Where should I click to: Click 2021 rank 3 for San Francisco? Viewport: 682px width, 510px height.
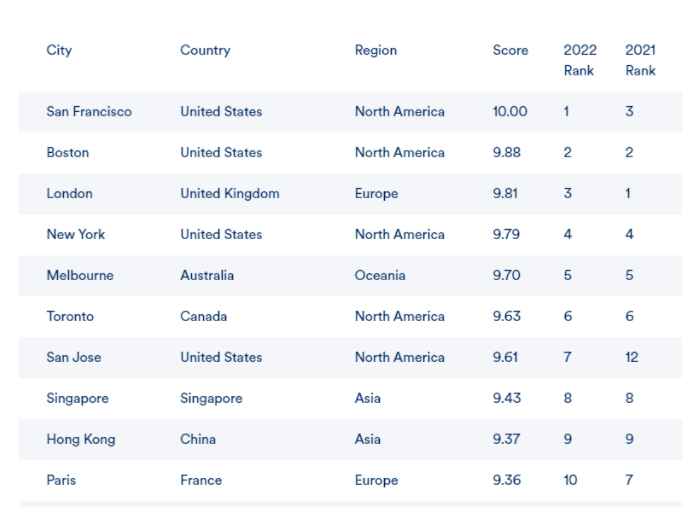(x=629, y=111)
